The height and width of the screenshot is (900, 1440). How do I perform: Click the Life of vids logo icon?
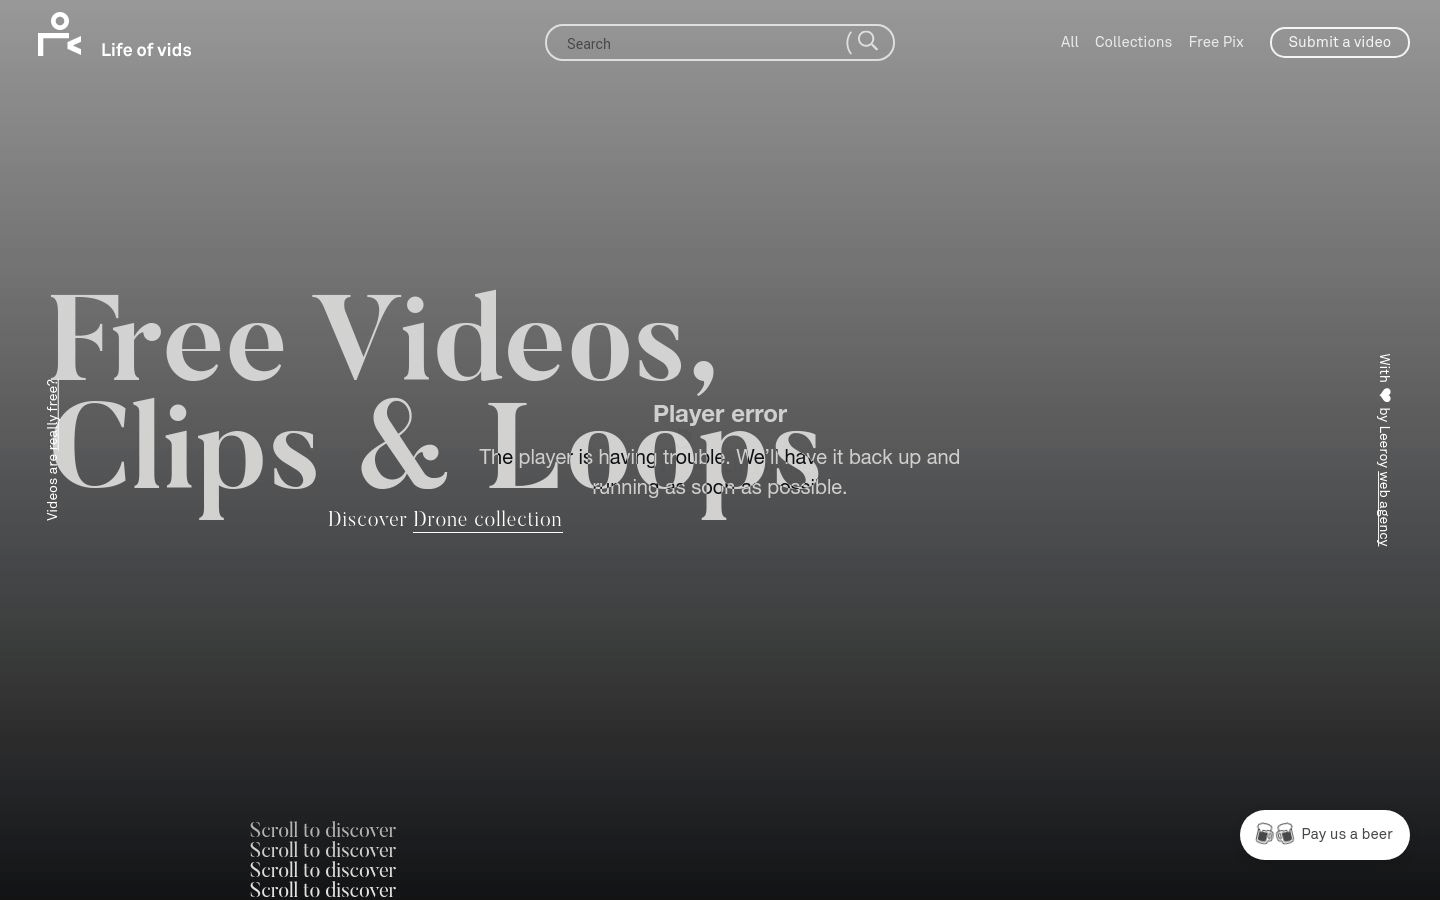59,35
